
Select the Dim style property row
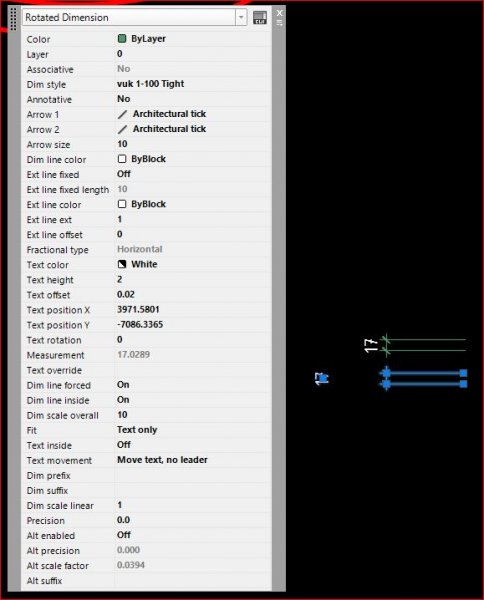[x=147, y=84]
